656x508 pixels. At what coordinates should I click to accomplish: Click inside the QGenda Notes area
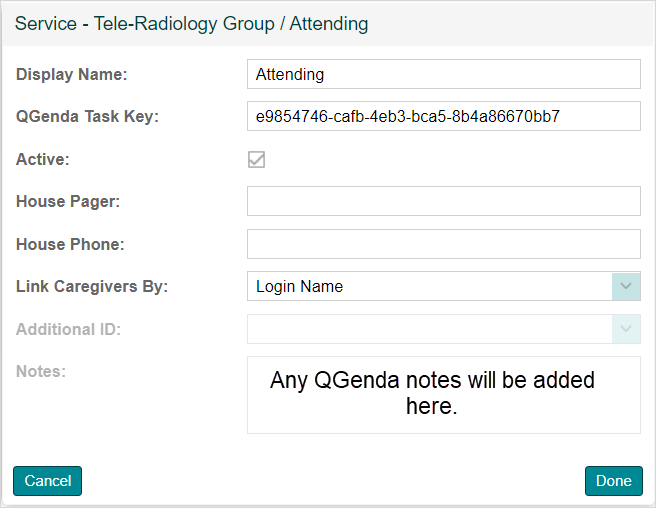pos(443,394)
